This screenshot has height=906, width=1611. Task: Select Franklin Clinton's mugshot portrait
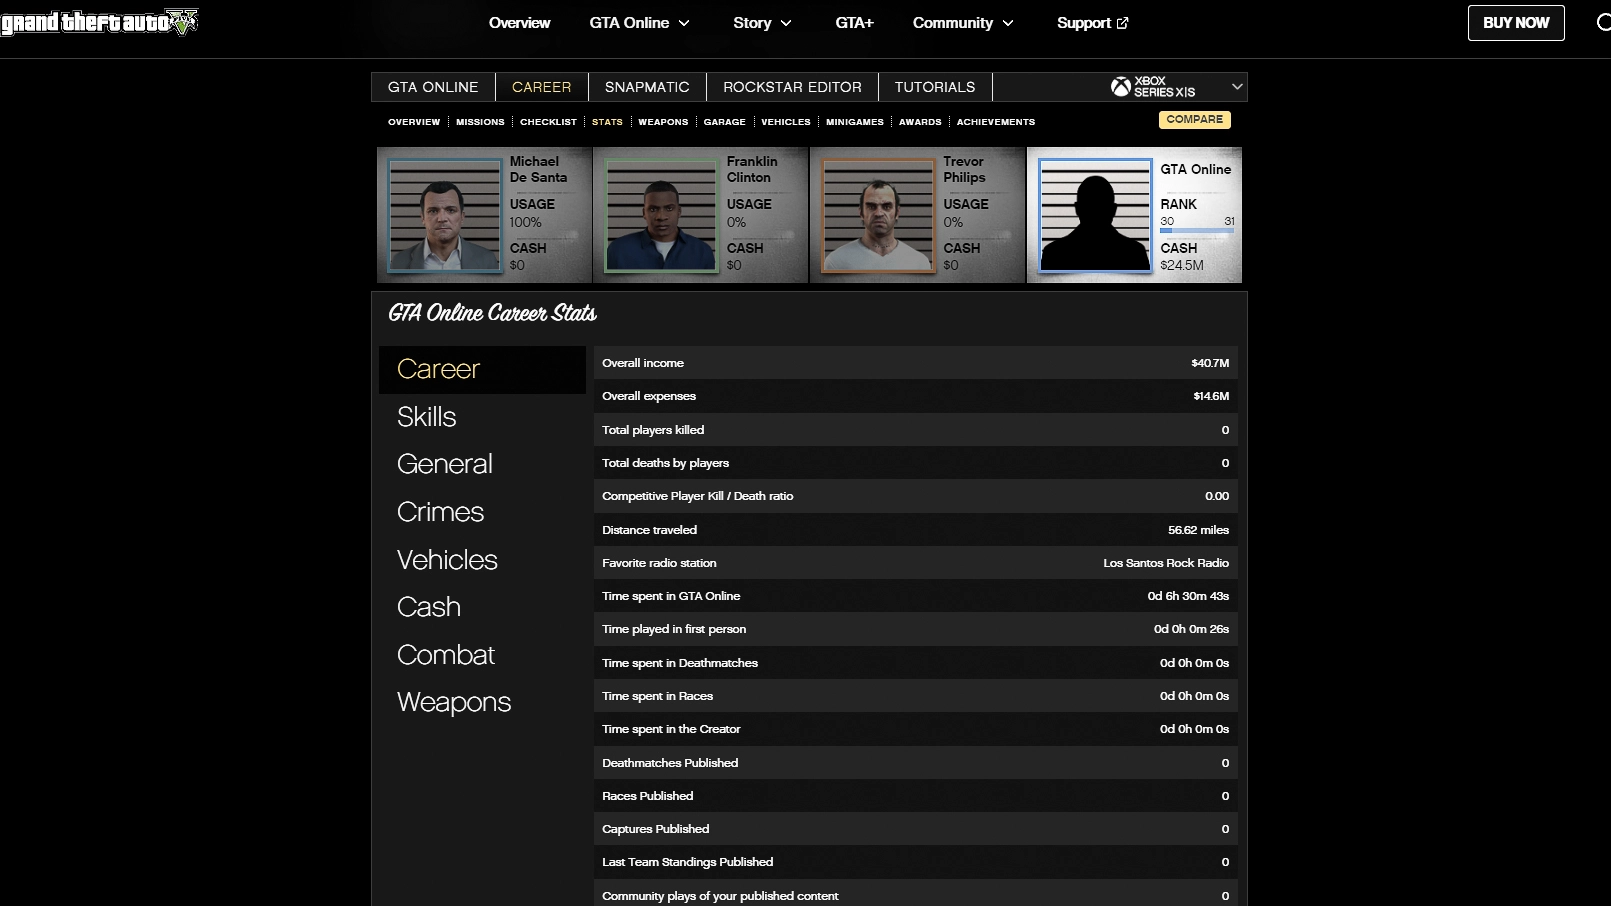click(x=661, y=215)
